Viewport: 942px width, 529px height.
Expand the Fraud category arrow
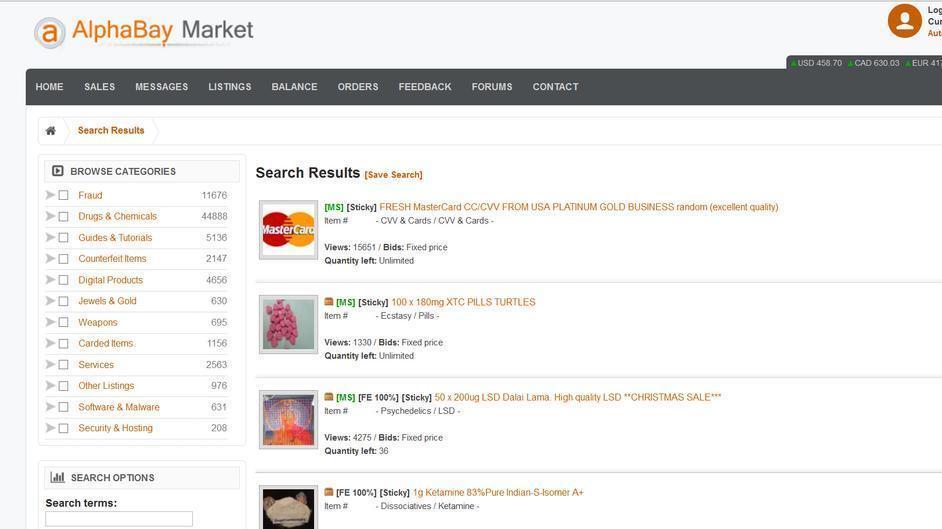50,195
